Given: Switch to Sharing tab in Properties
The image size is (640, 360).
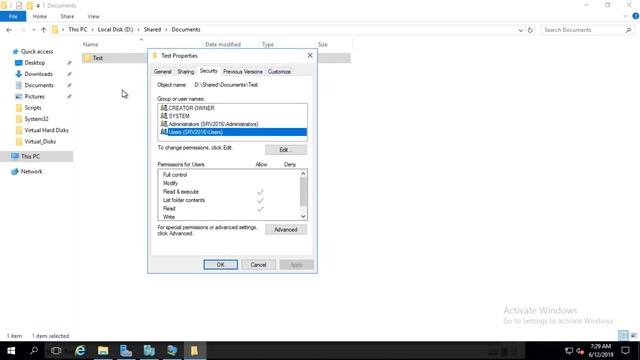Looking at the screenshot, I should tap(185, 72).
